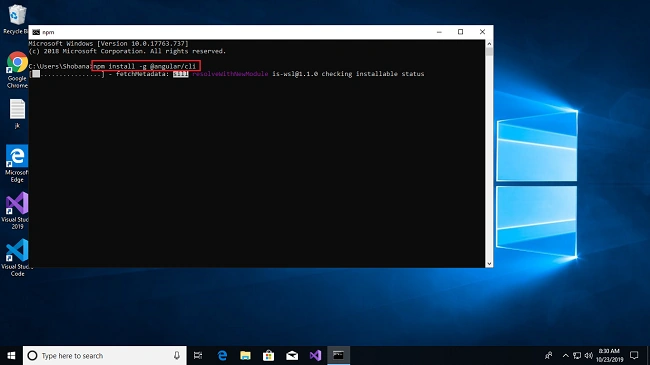Open the Action Center notifications icon

pyautogui.click(x=634, y=355)
